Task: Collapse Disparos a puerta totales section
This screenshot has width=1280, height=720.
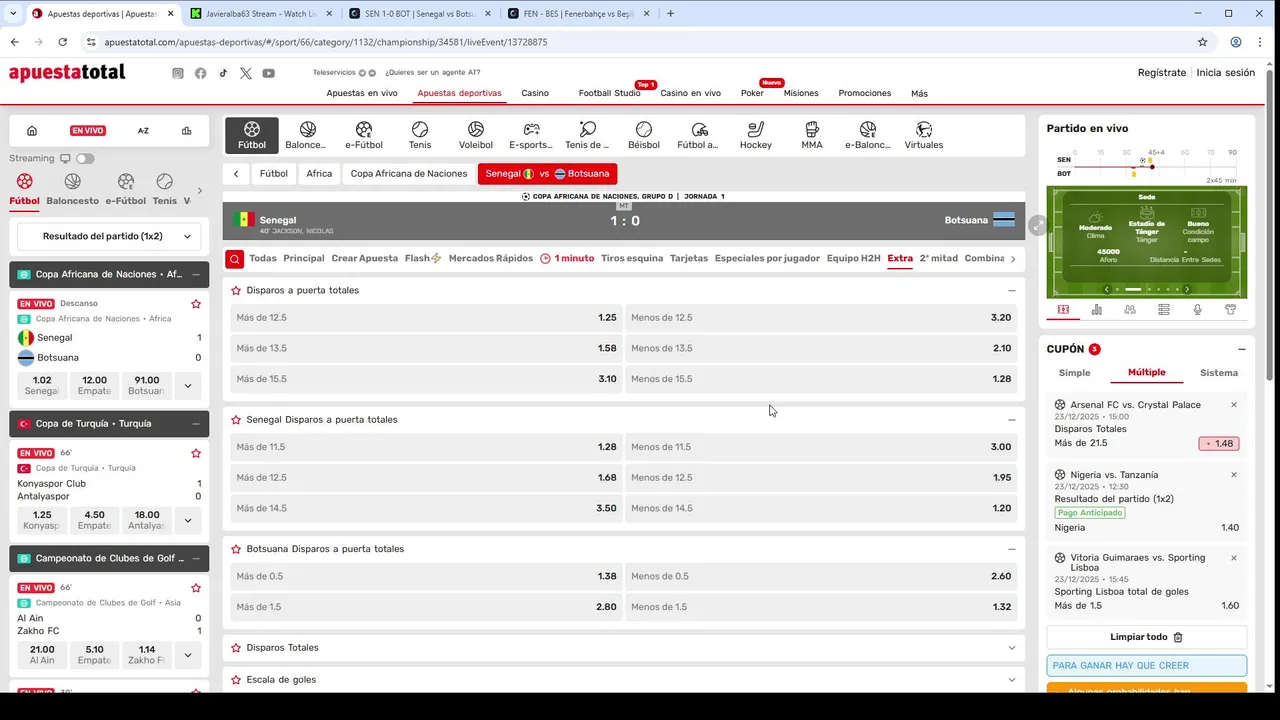Action: (x=1012, y=291)
